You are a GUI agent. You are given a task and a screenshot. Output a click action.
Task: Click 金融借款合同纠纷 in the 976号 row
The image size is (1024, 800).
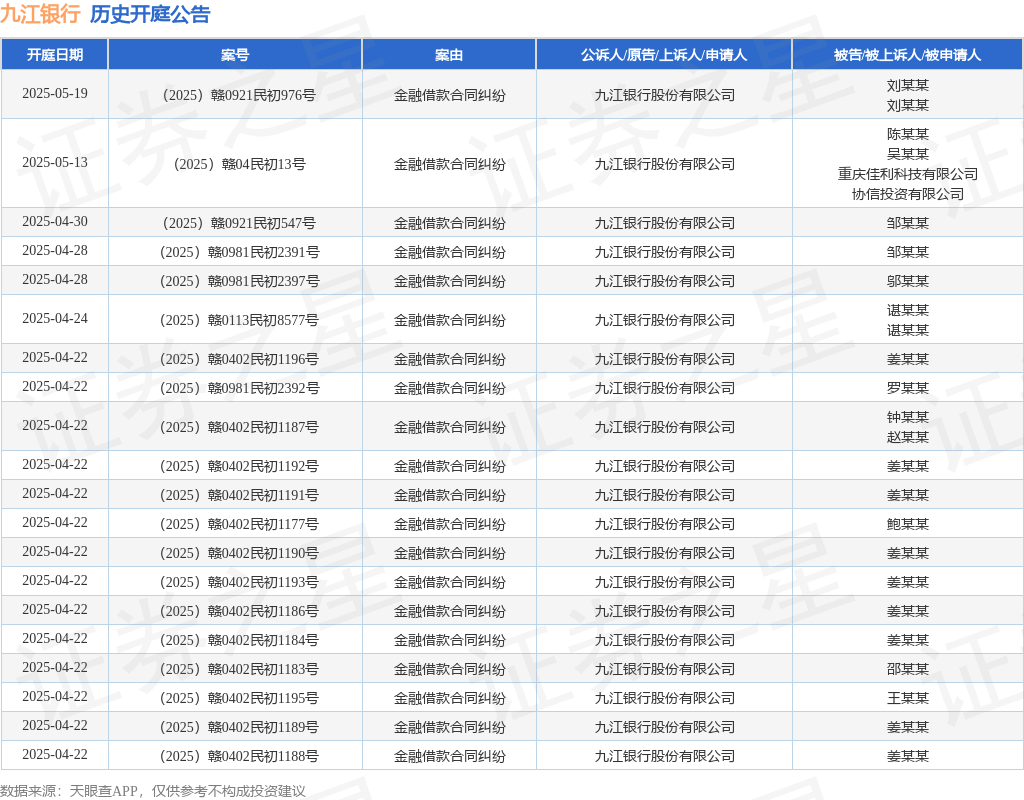pyautogui.click(x=449, y=95)
